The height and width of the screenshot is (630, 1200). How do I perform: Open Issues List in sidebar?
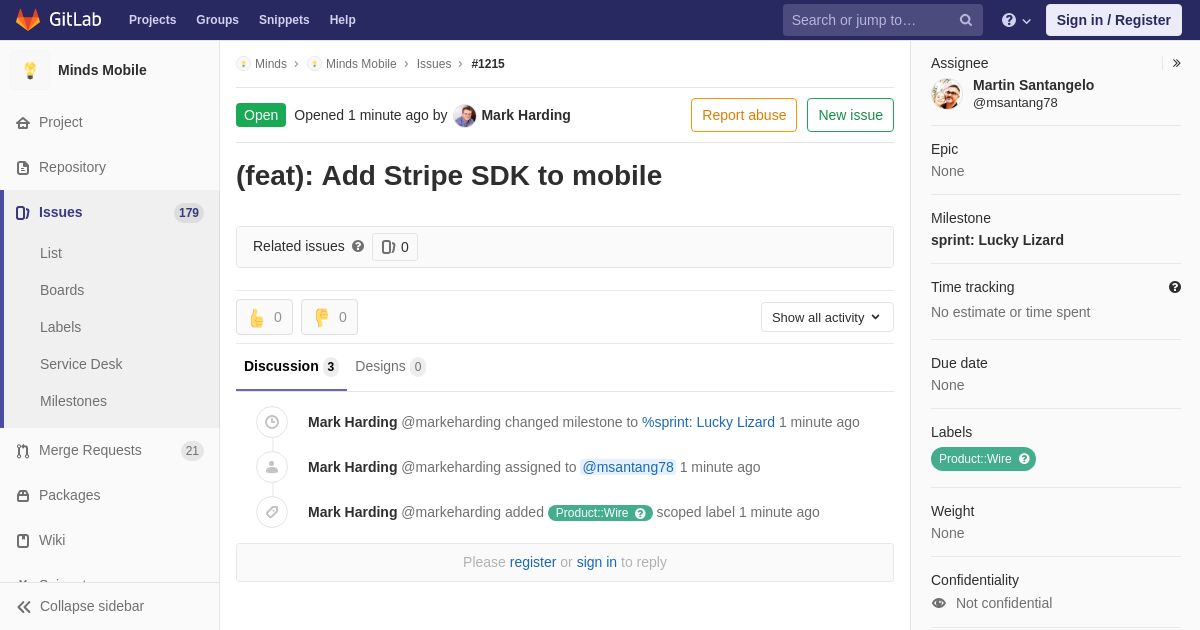tap(51, 253)
